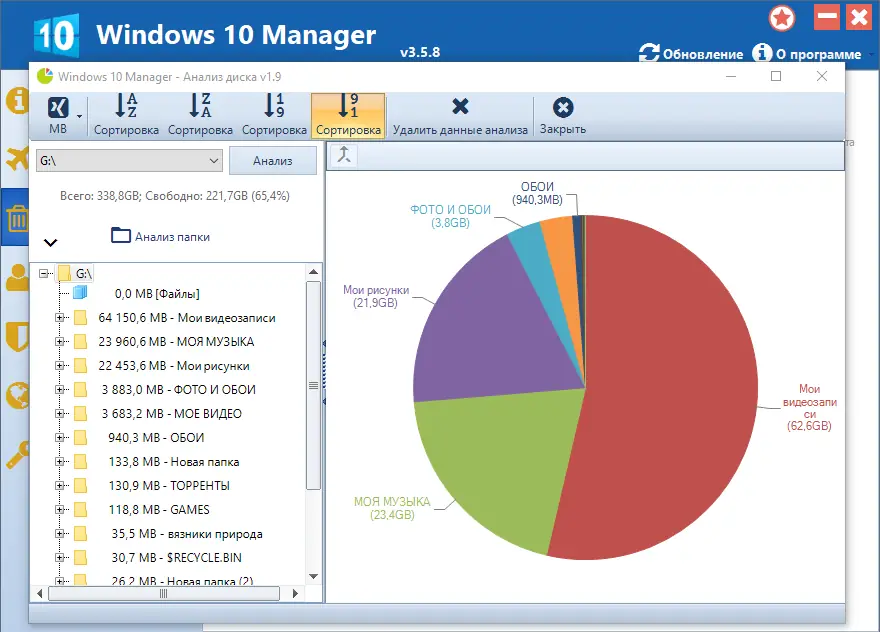Open the globe network sidebar section

pos(17,396)
